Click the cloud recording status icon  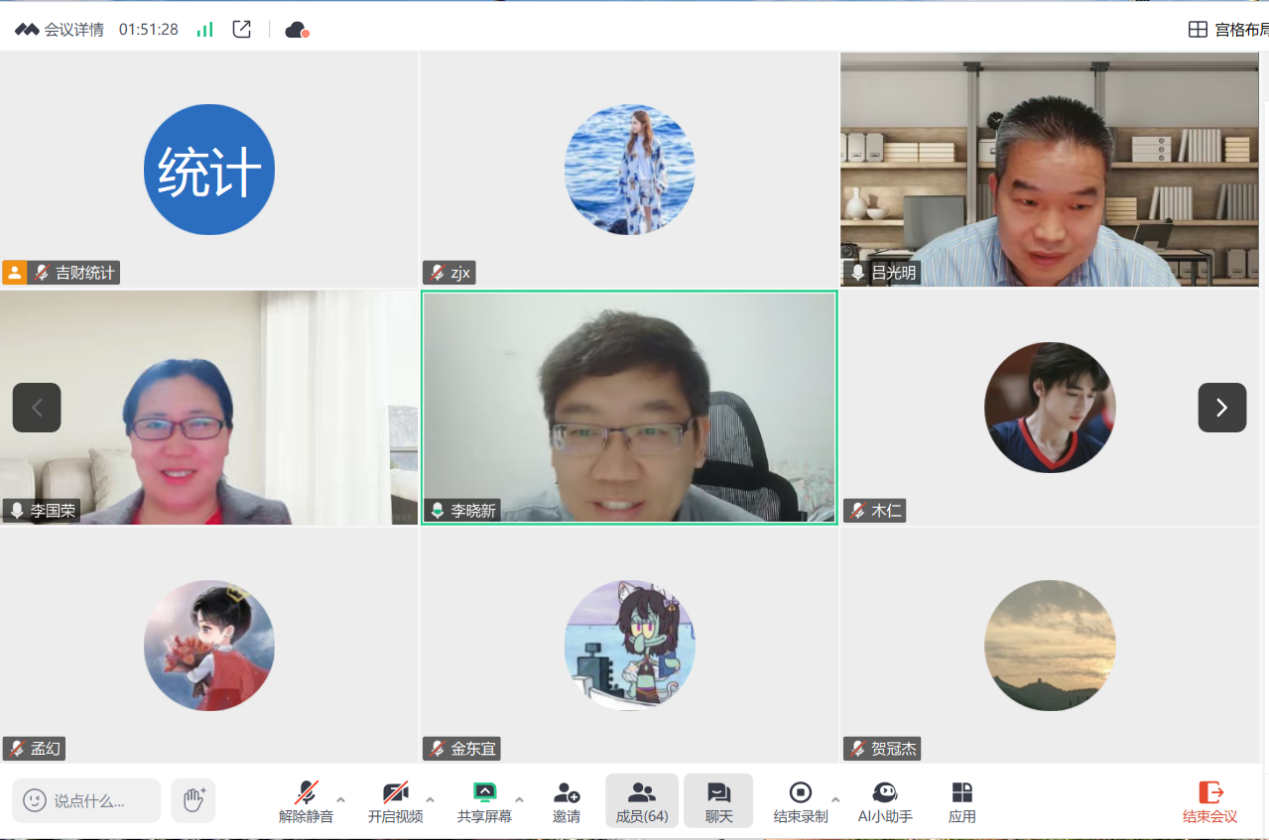tap(296, 29)
